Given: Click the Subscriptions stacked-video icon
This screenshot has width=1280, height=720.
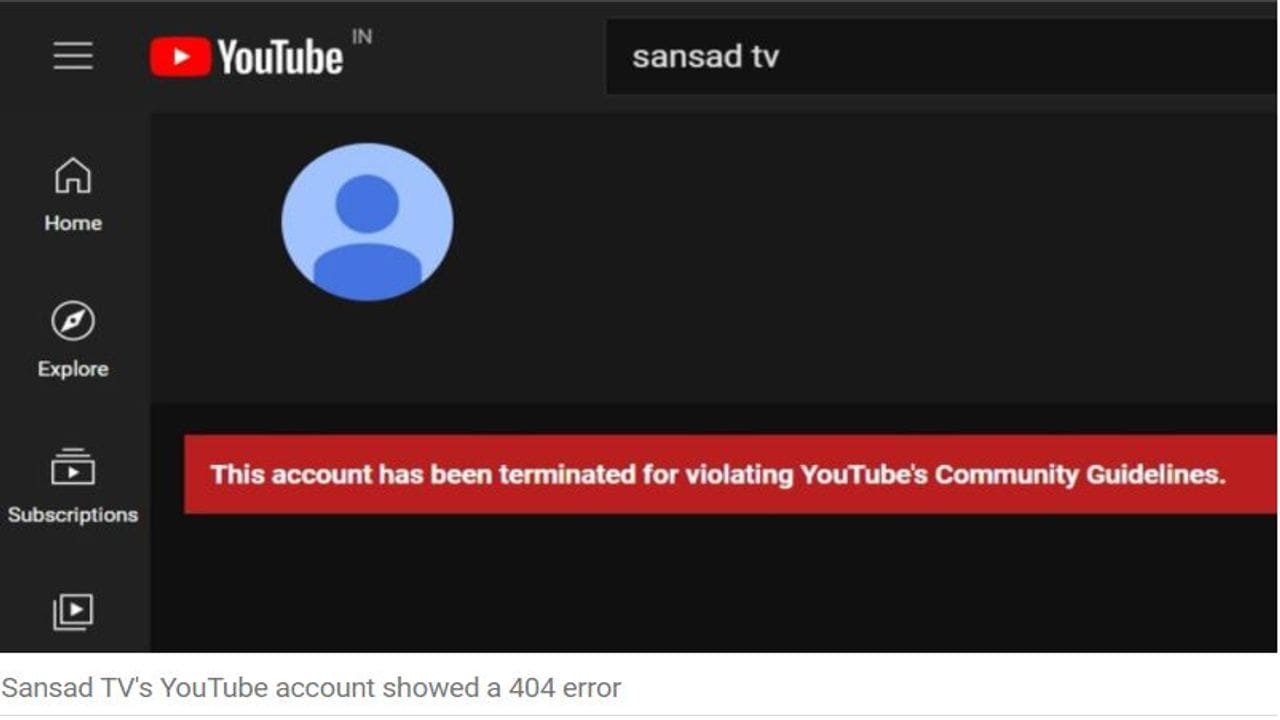Looking at the screenshot, I should point(73,467).
